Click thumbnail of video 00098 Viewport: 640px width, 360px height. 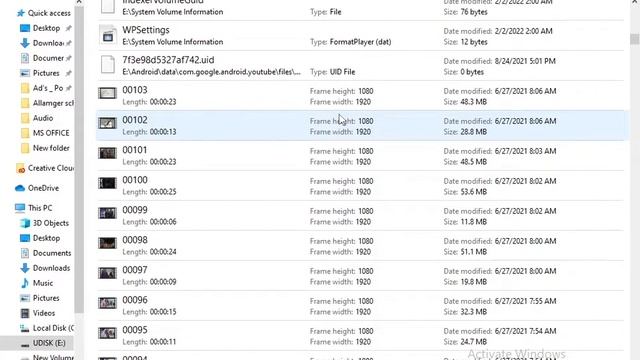pyautogui.click(x=107, y=243)
